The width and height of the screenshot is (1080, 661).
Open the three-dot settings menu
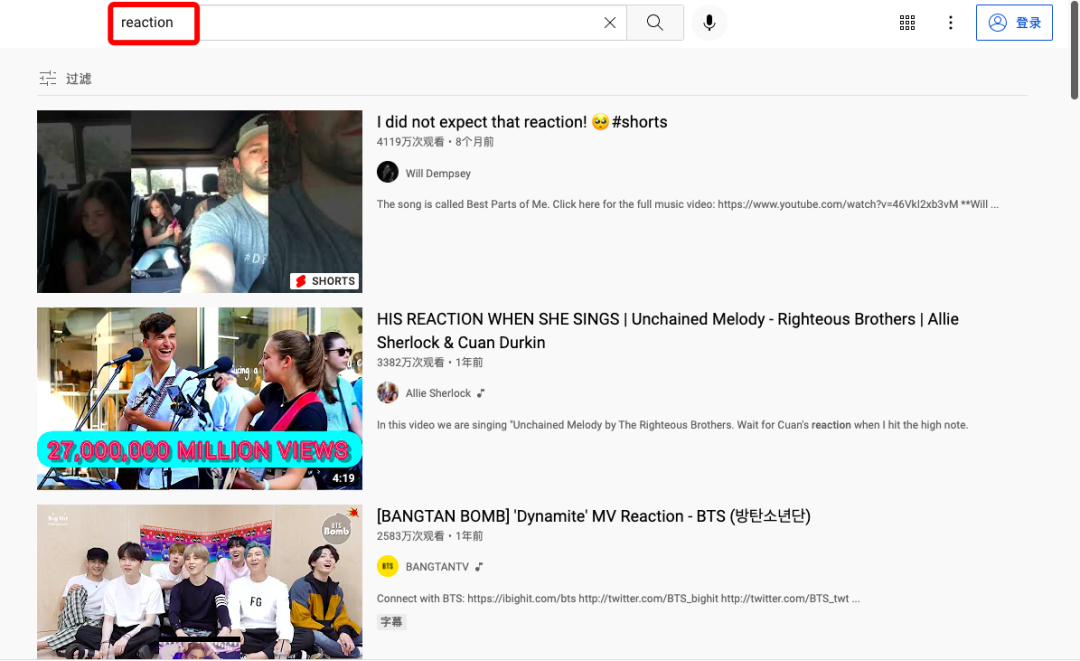coord(951,23)
